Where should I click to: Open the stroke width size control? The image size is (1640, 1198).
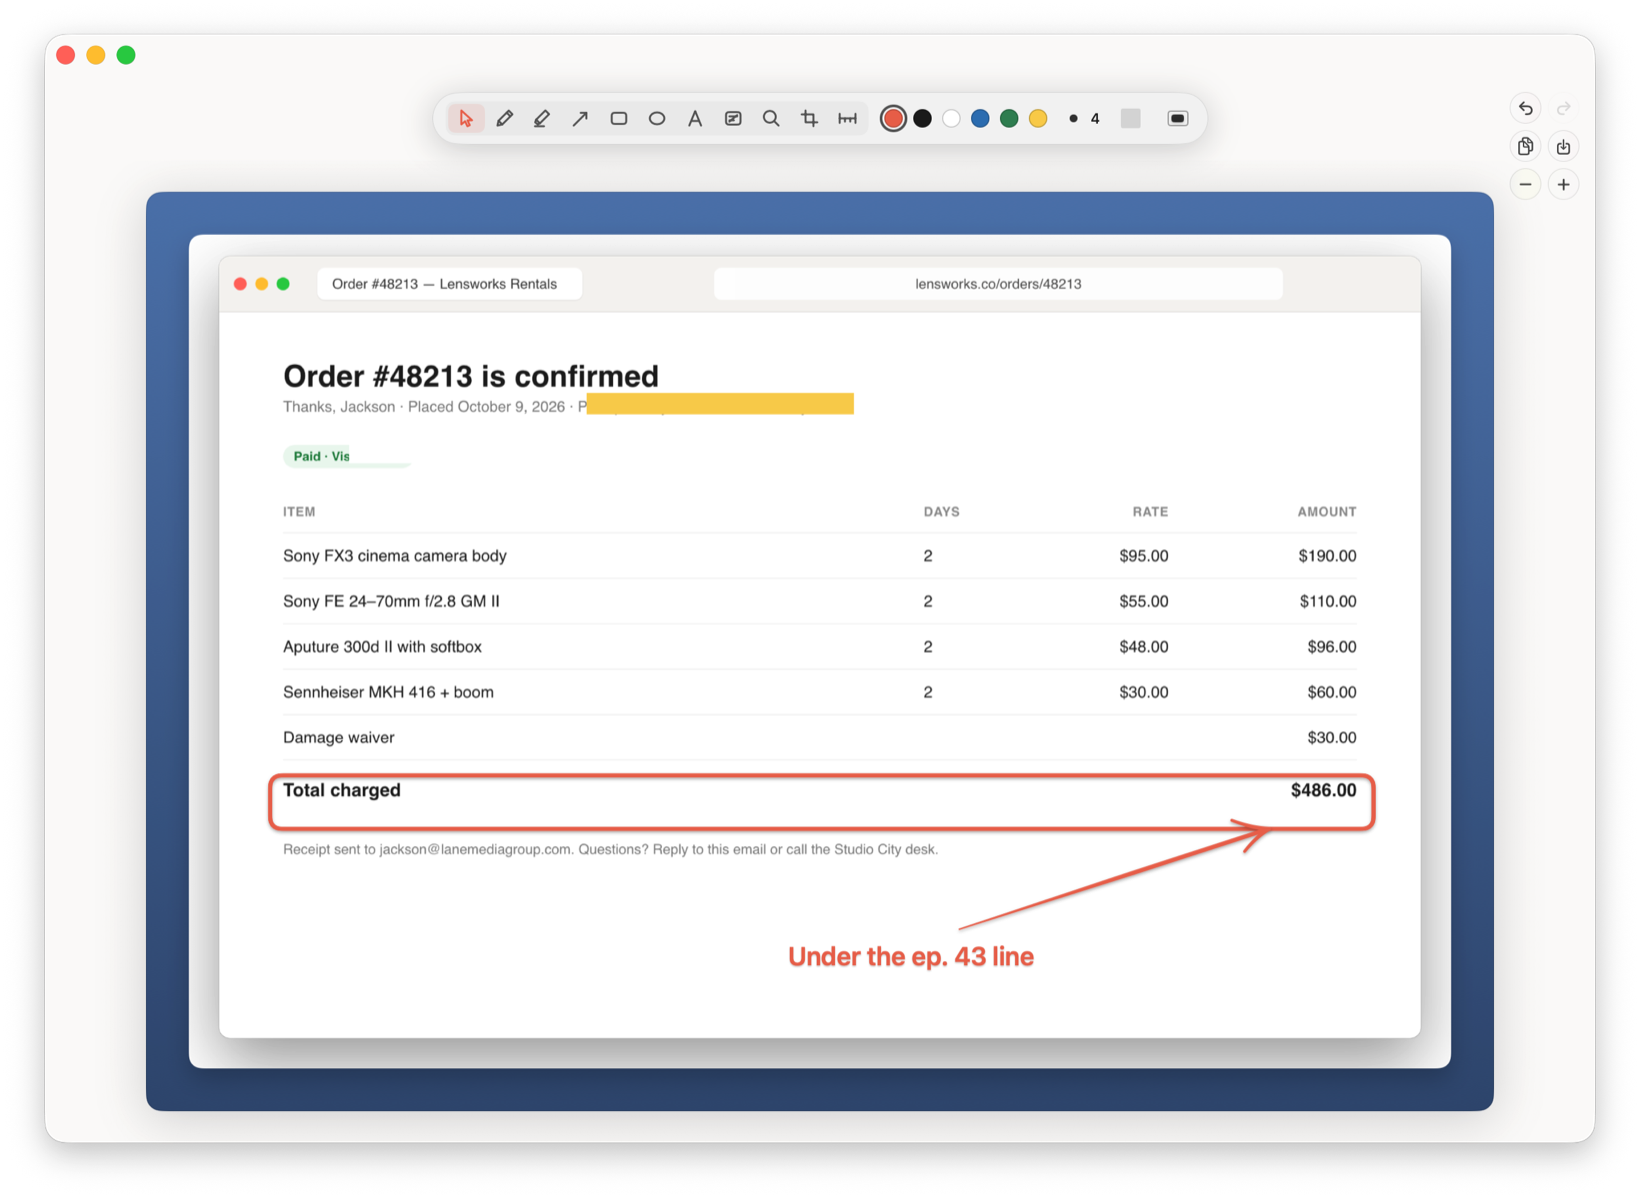(1084, 119)
